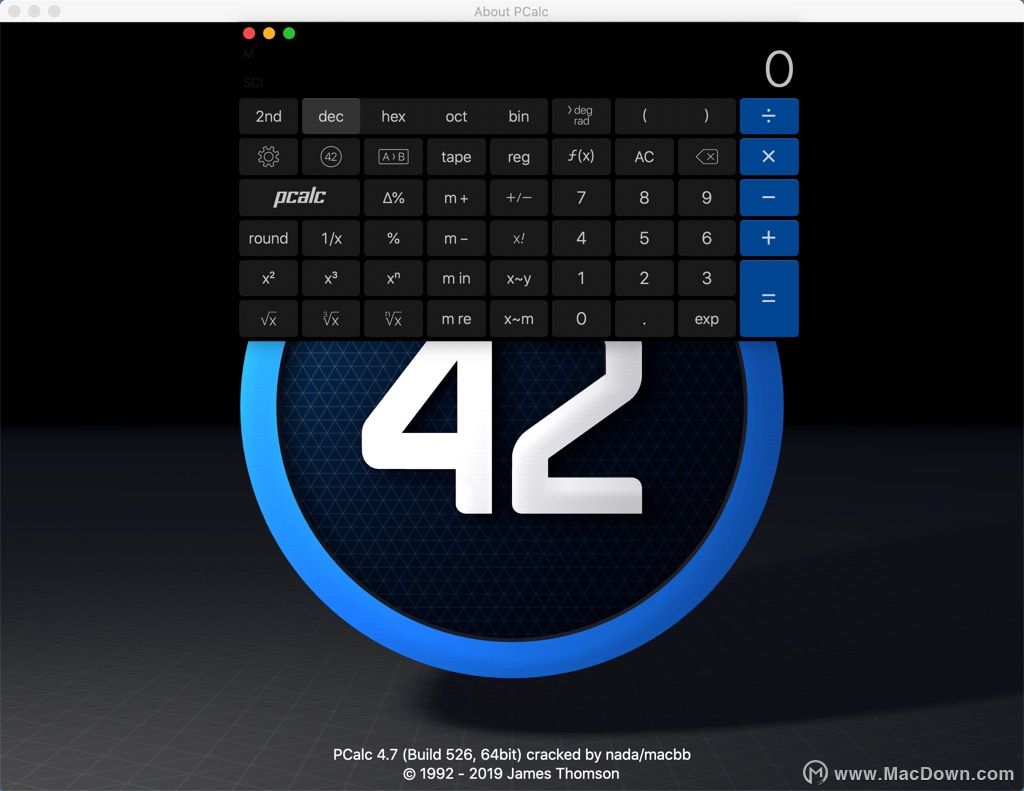Click the m+ memory add key
Image resolution: width=1024 pixels, height=791 pixels.
click(456, 197)
